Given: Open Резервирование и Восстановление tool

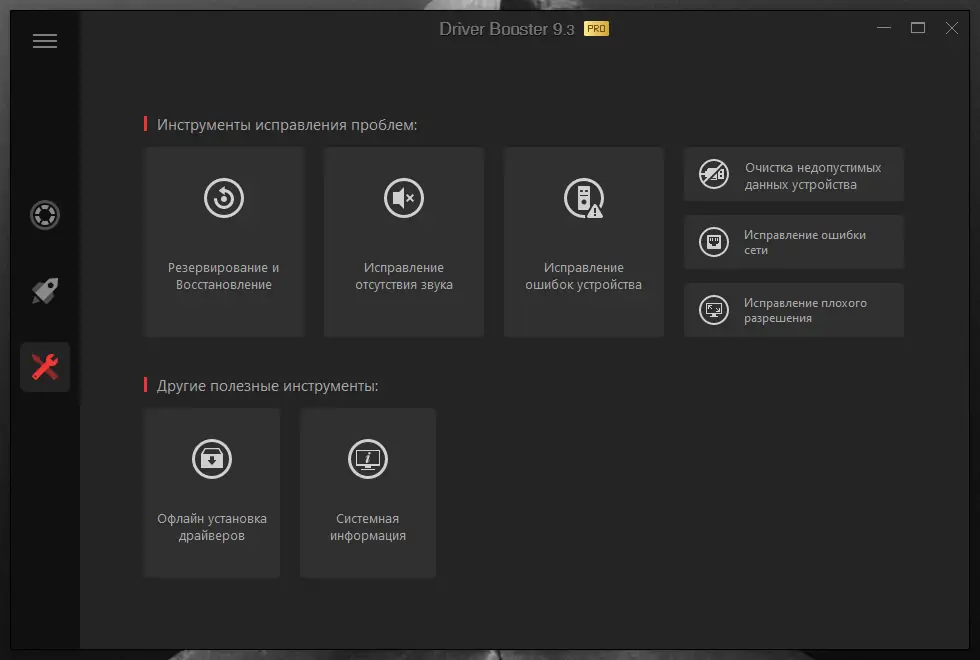Looking at the screenshot, I should [224, 242].
